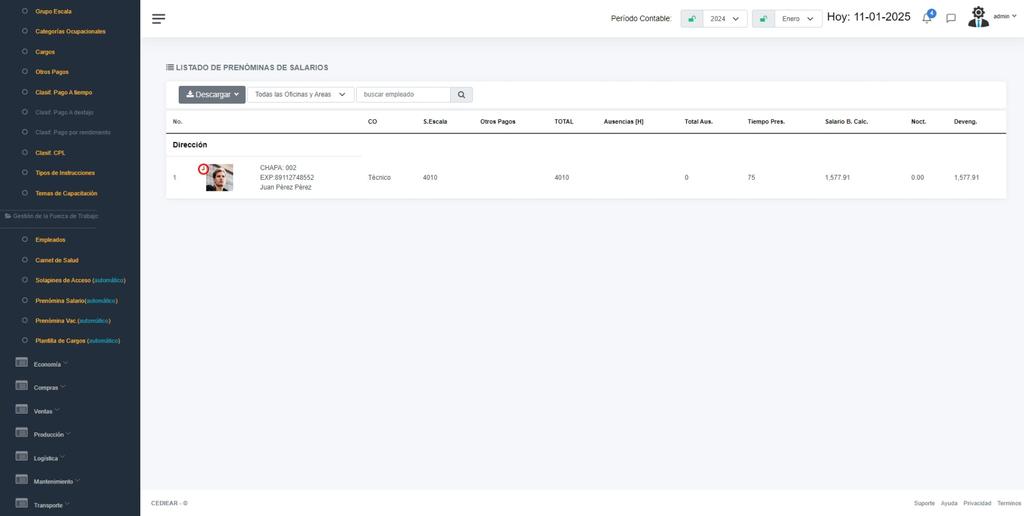
Task: Focus the buscar empleado search field
Action: pyautogui.click(x=403, y=95)
